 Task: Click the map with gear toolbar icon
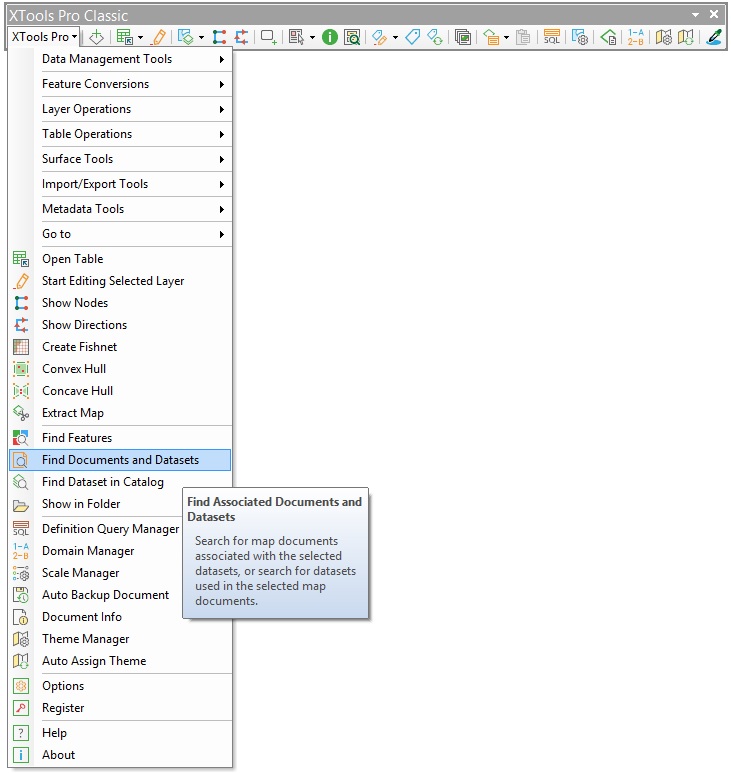(x=580, y=37)
